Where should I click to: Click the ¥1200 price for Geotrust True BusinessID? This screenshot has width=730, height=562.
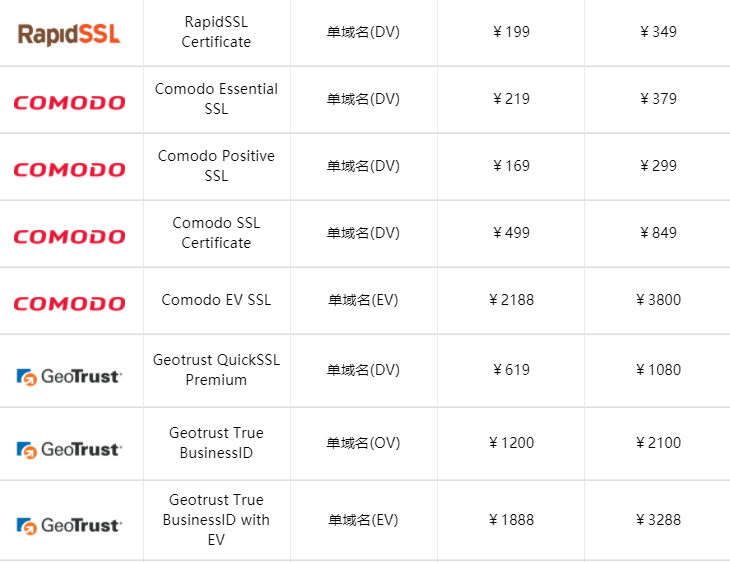coord(511,443)
